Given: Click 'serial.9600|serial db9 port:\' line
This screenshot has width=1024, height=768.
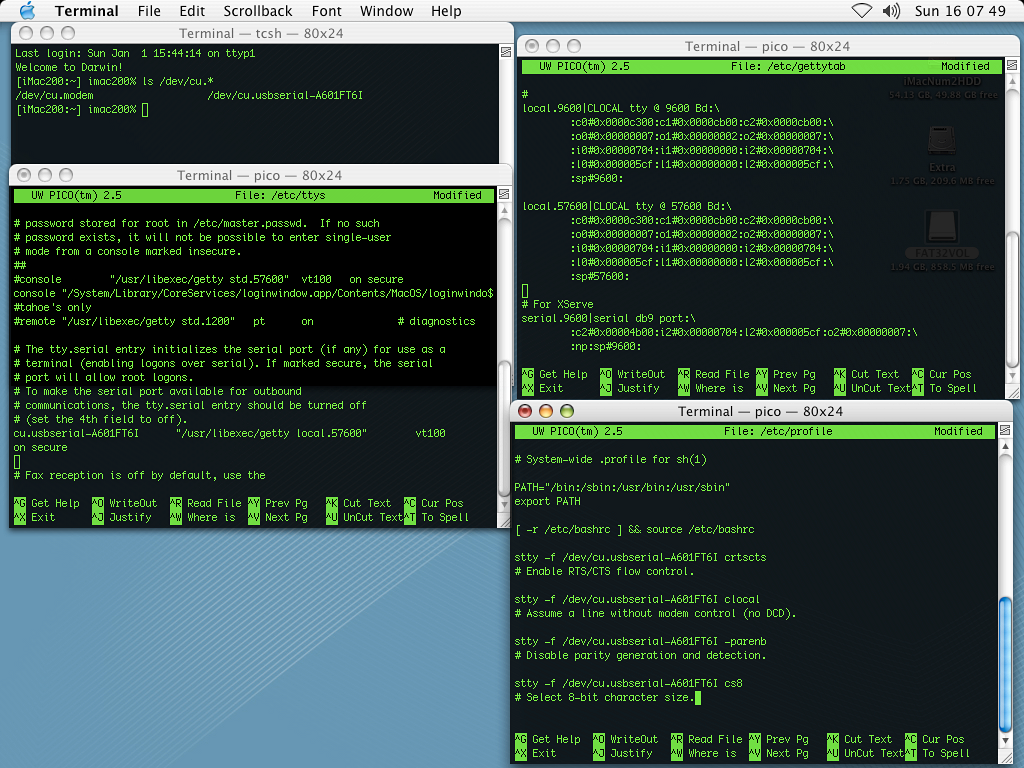Looking at the screenshot, I should pyautogui.click(x=609, y=319).
